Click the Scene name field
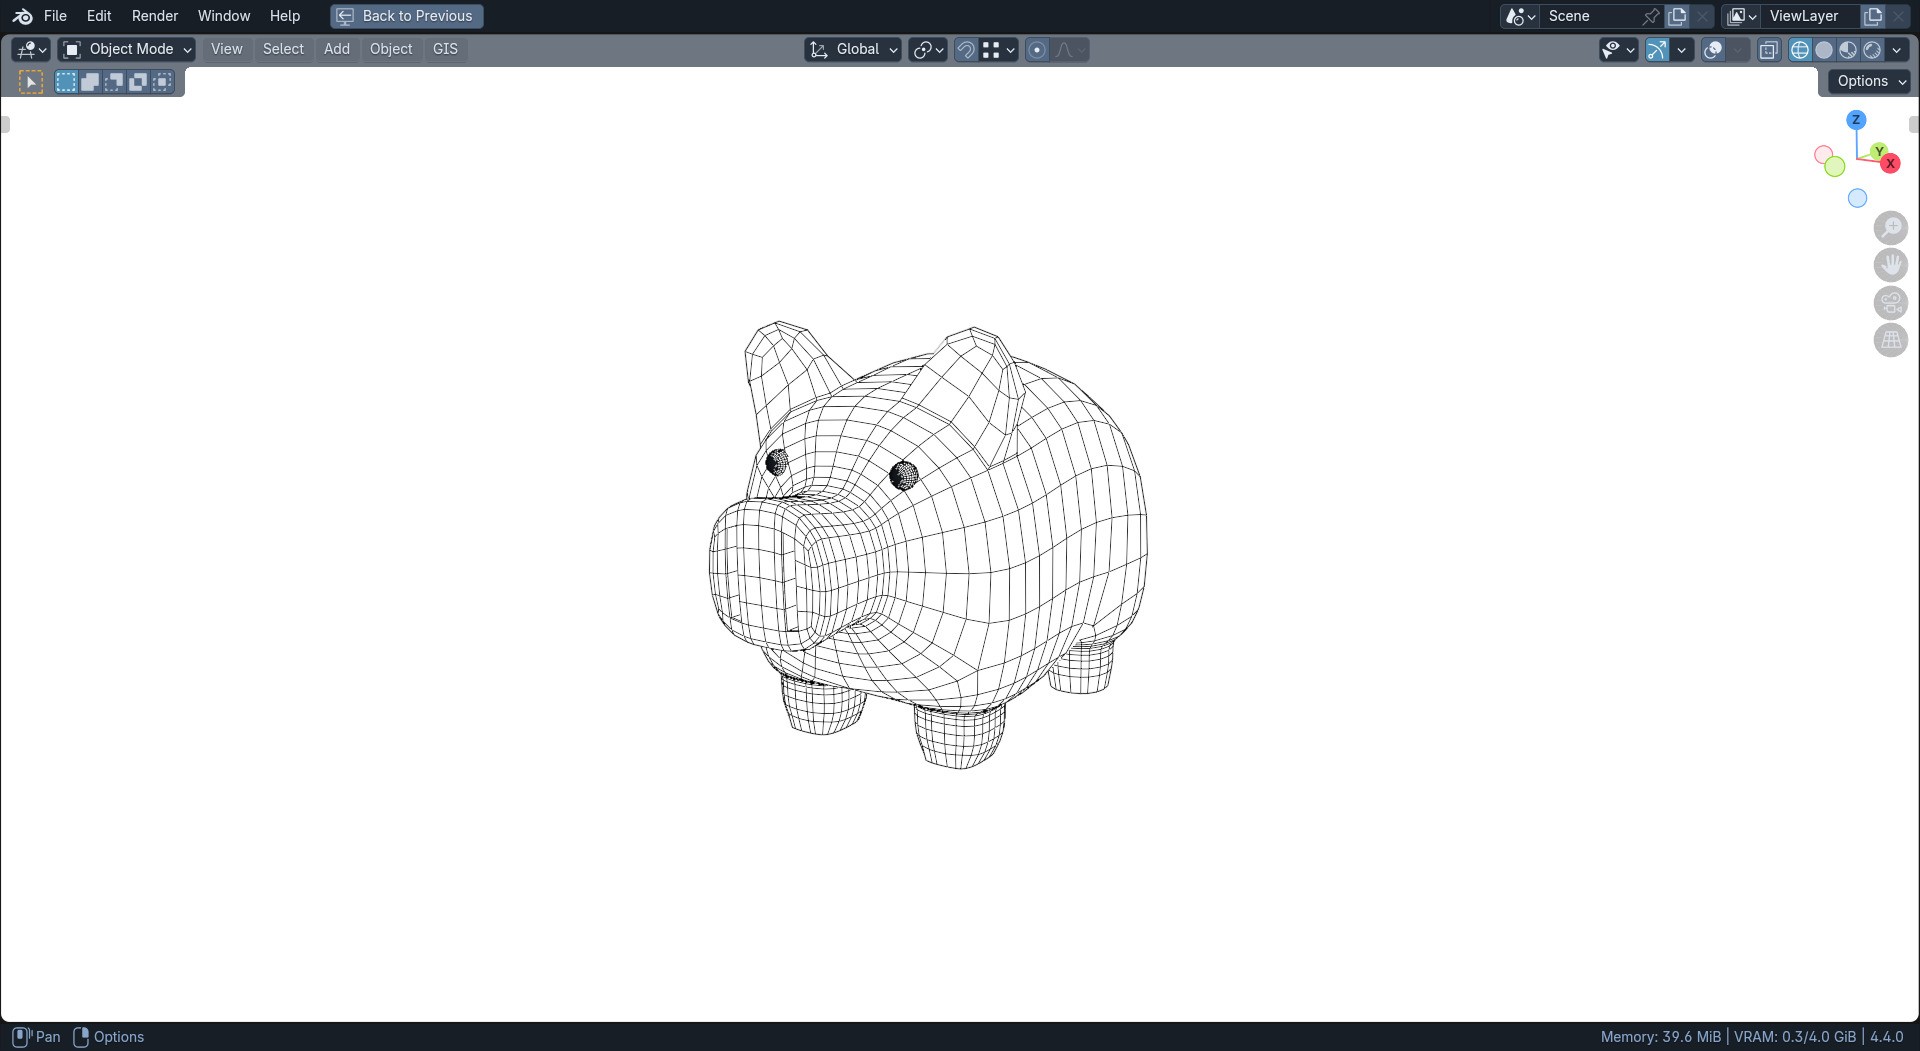 (x=1590, y=16)
